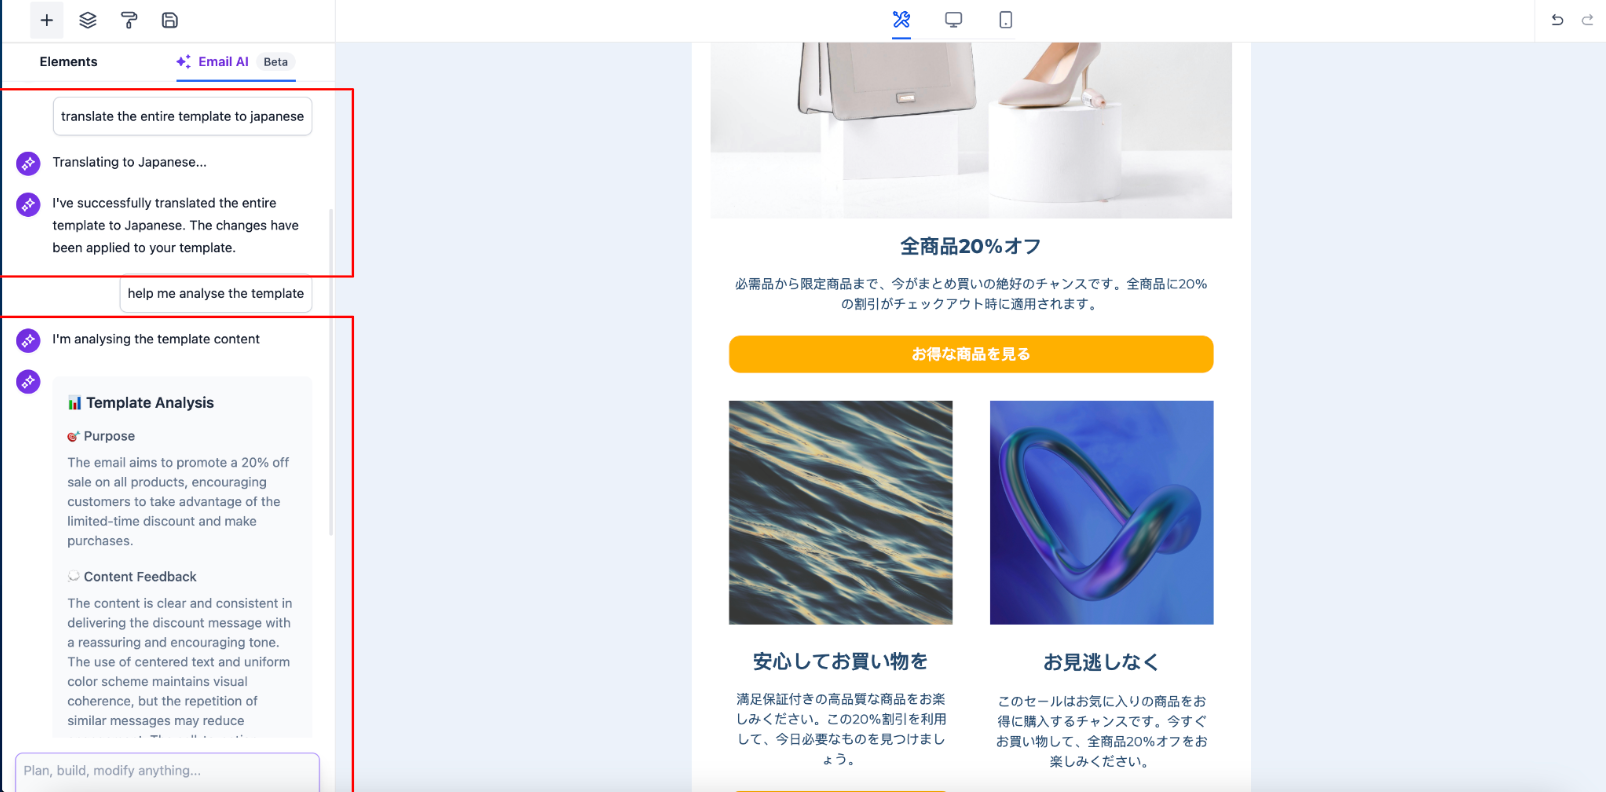Click the redo arrow icon
This screenshot has width=1606, height=792.
tap(1587, 20)
